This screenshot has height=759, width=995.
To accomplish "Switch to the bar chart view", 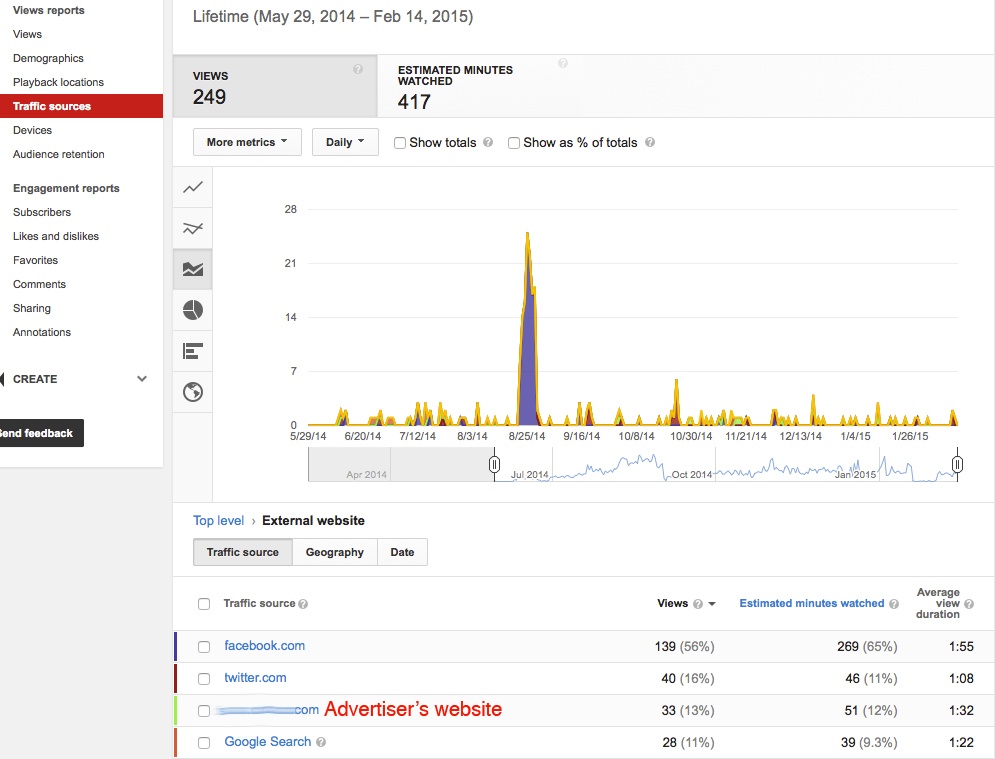I will [192, 350].
